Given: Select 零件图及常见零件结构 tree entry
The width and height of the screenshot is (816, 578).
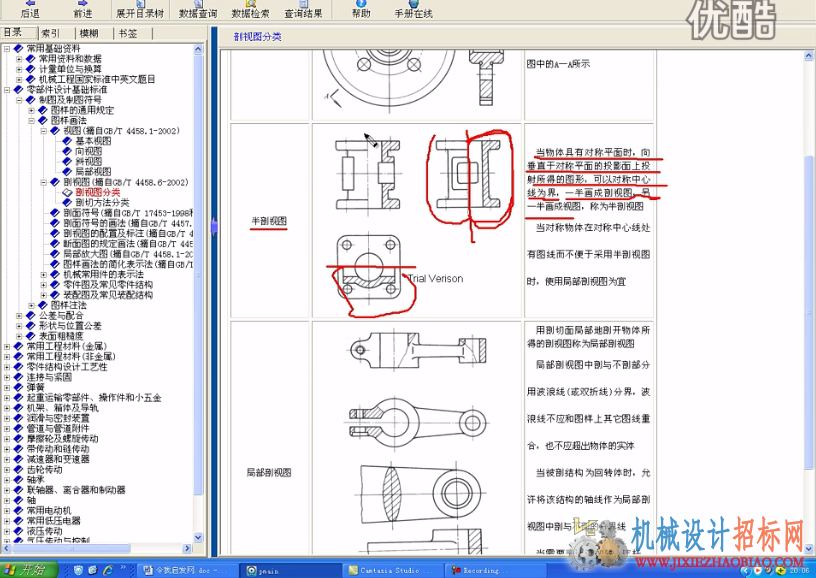Looking at the screenshot, I should (x=108, y=285).
